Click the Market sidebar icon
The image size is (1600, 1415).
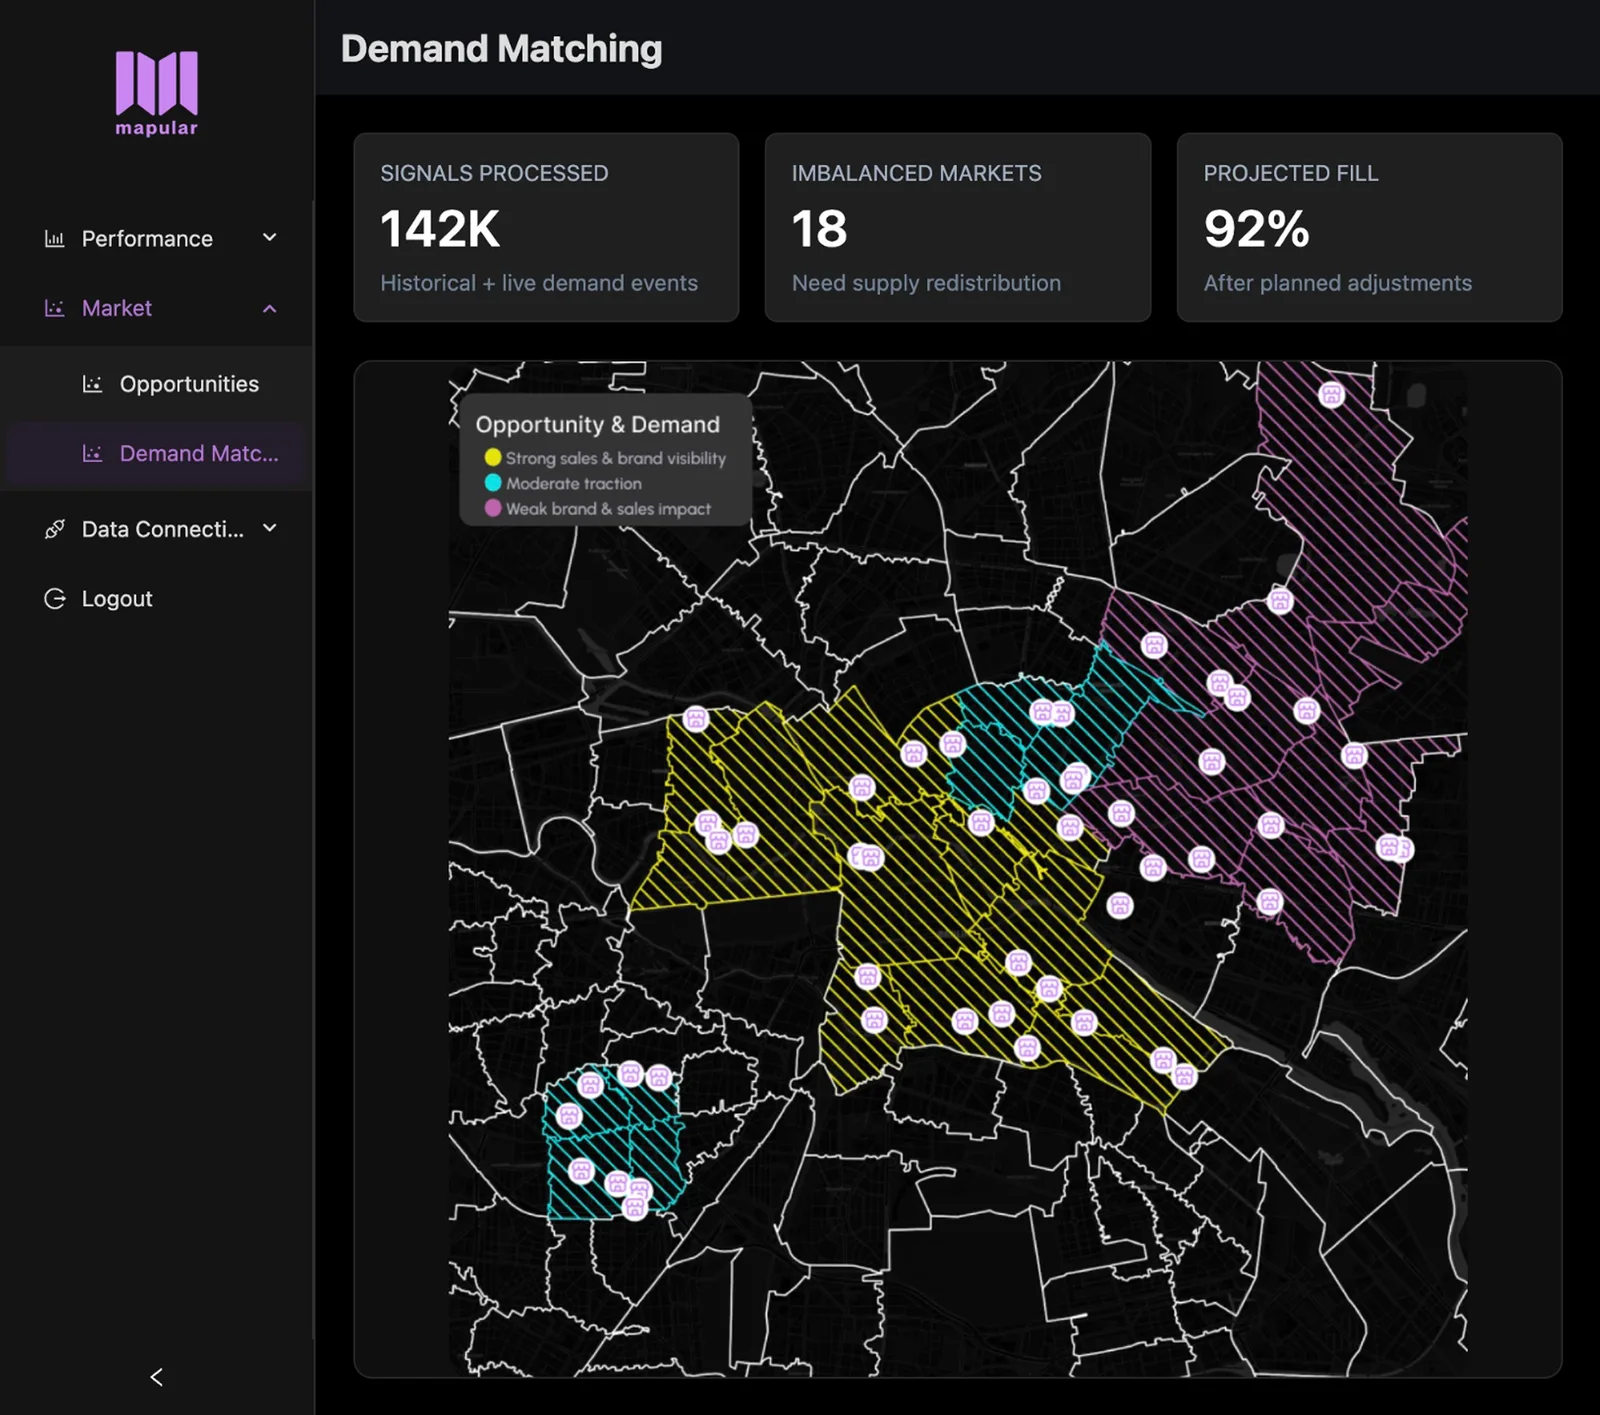[53, 308]
